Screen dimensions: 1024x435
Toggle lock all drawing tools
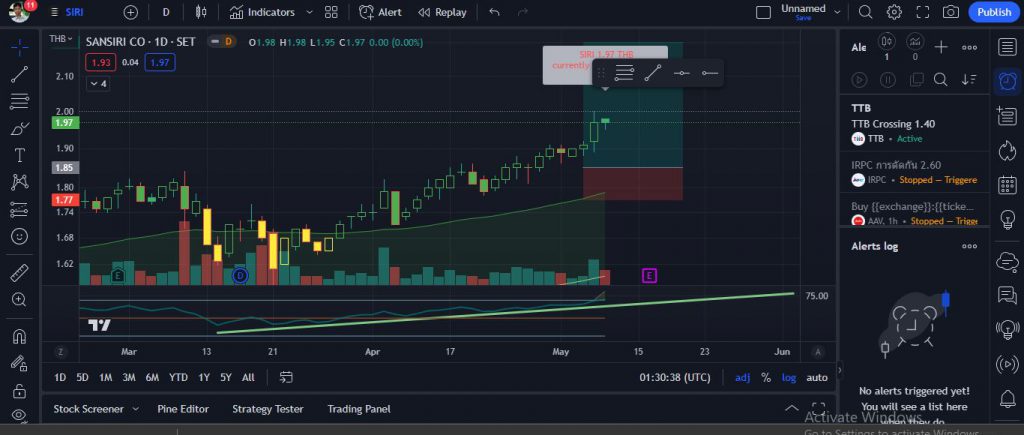[20, 391]
